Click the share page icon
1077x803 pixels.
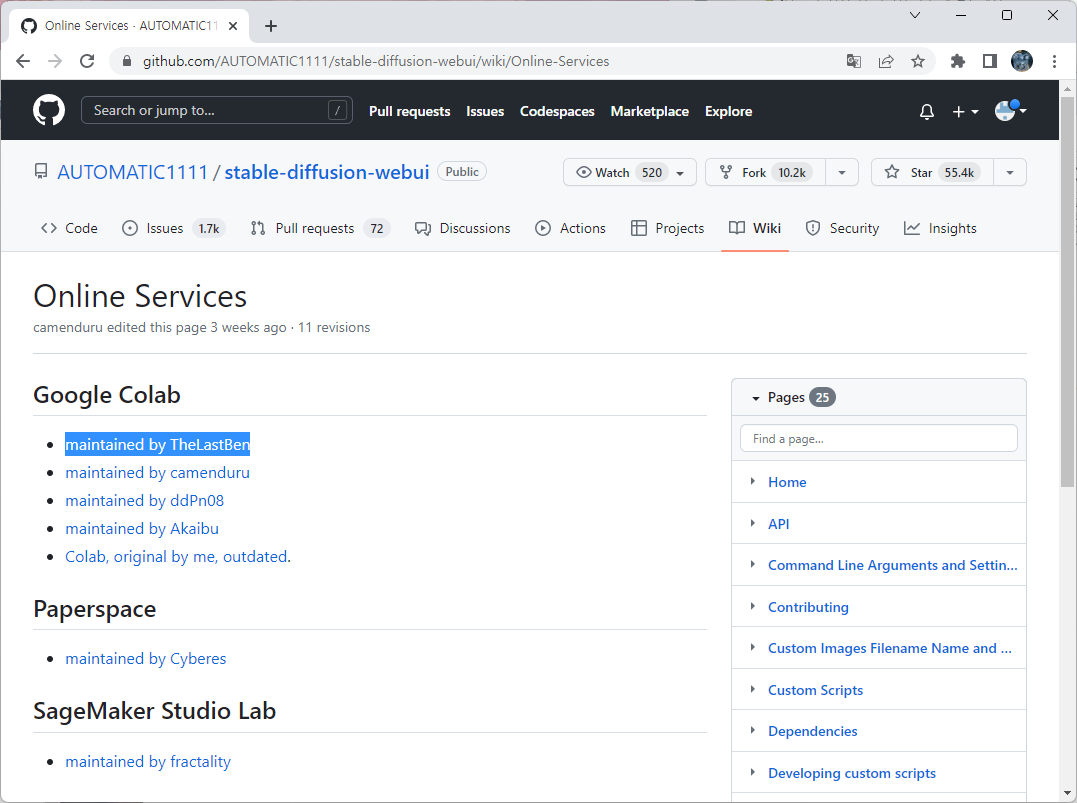click(x=886, y=61)
